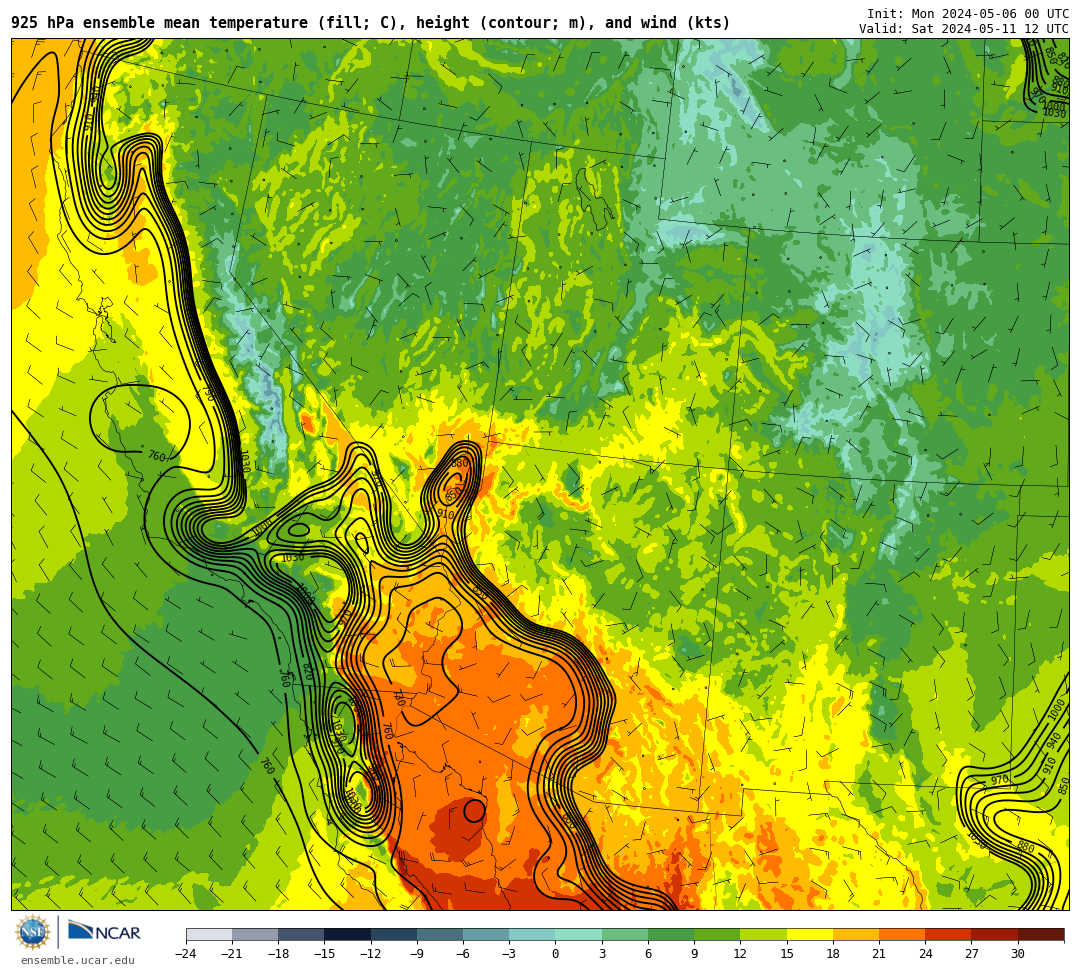Image resolution: width=1080 pixels, height=973 pixels.
Task: Pick the colorbar swatch between -15 and -12
Action: [348, 934]
